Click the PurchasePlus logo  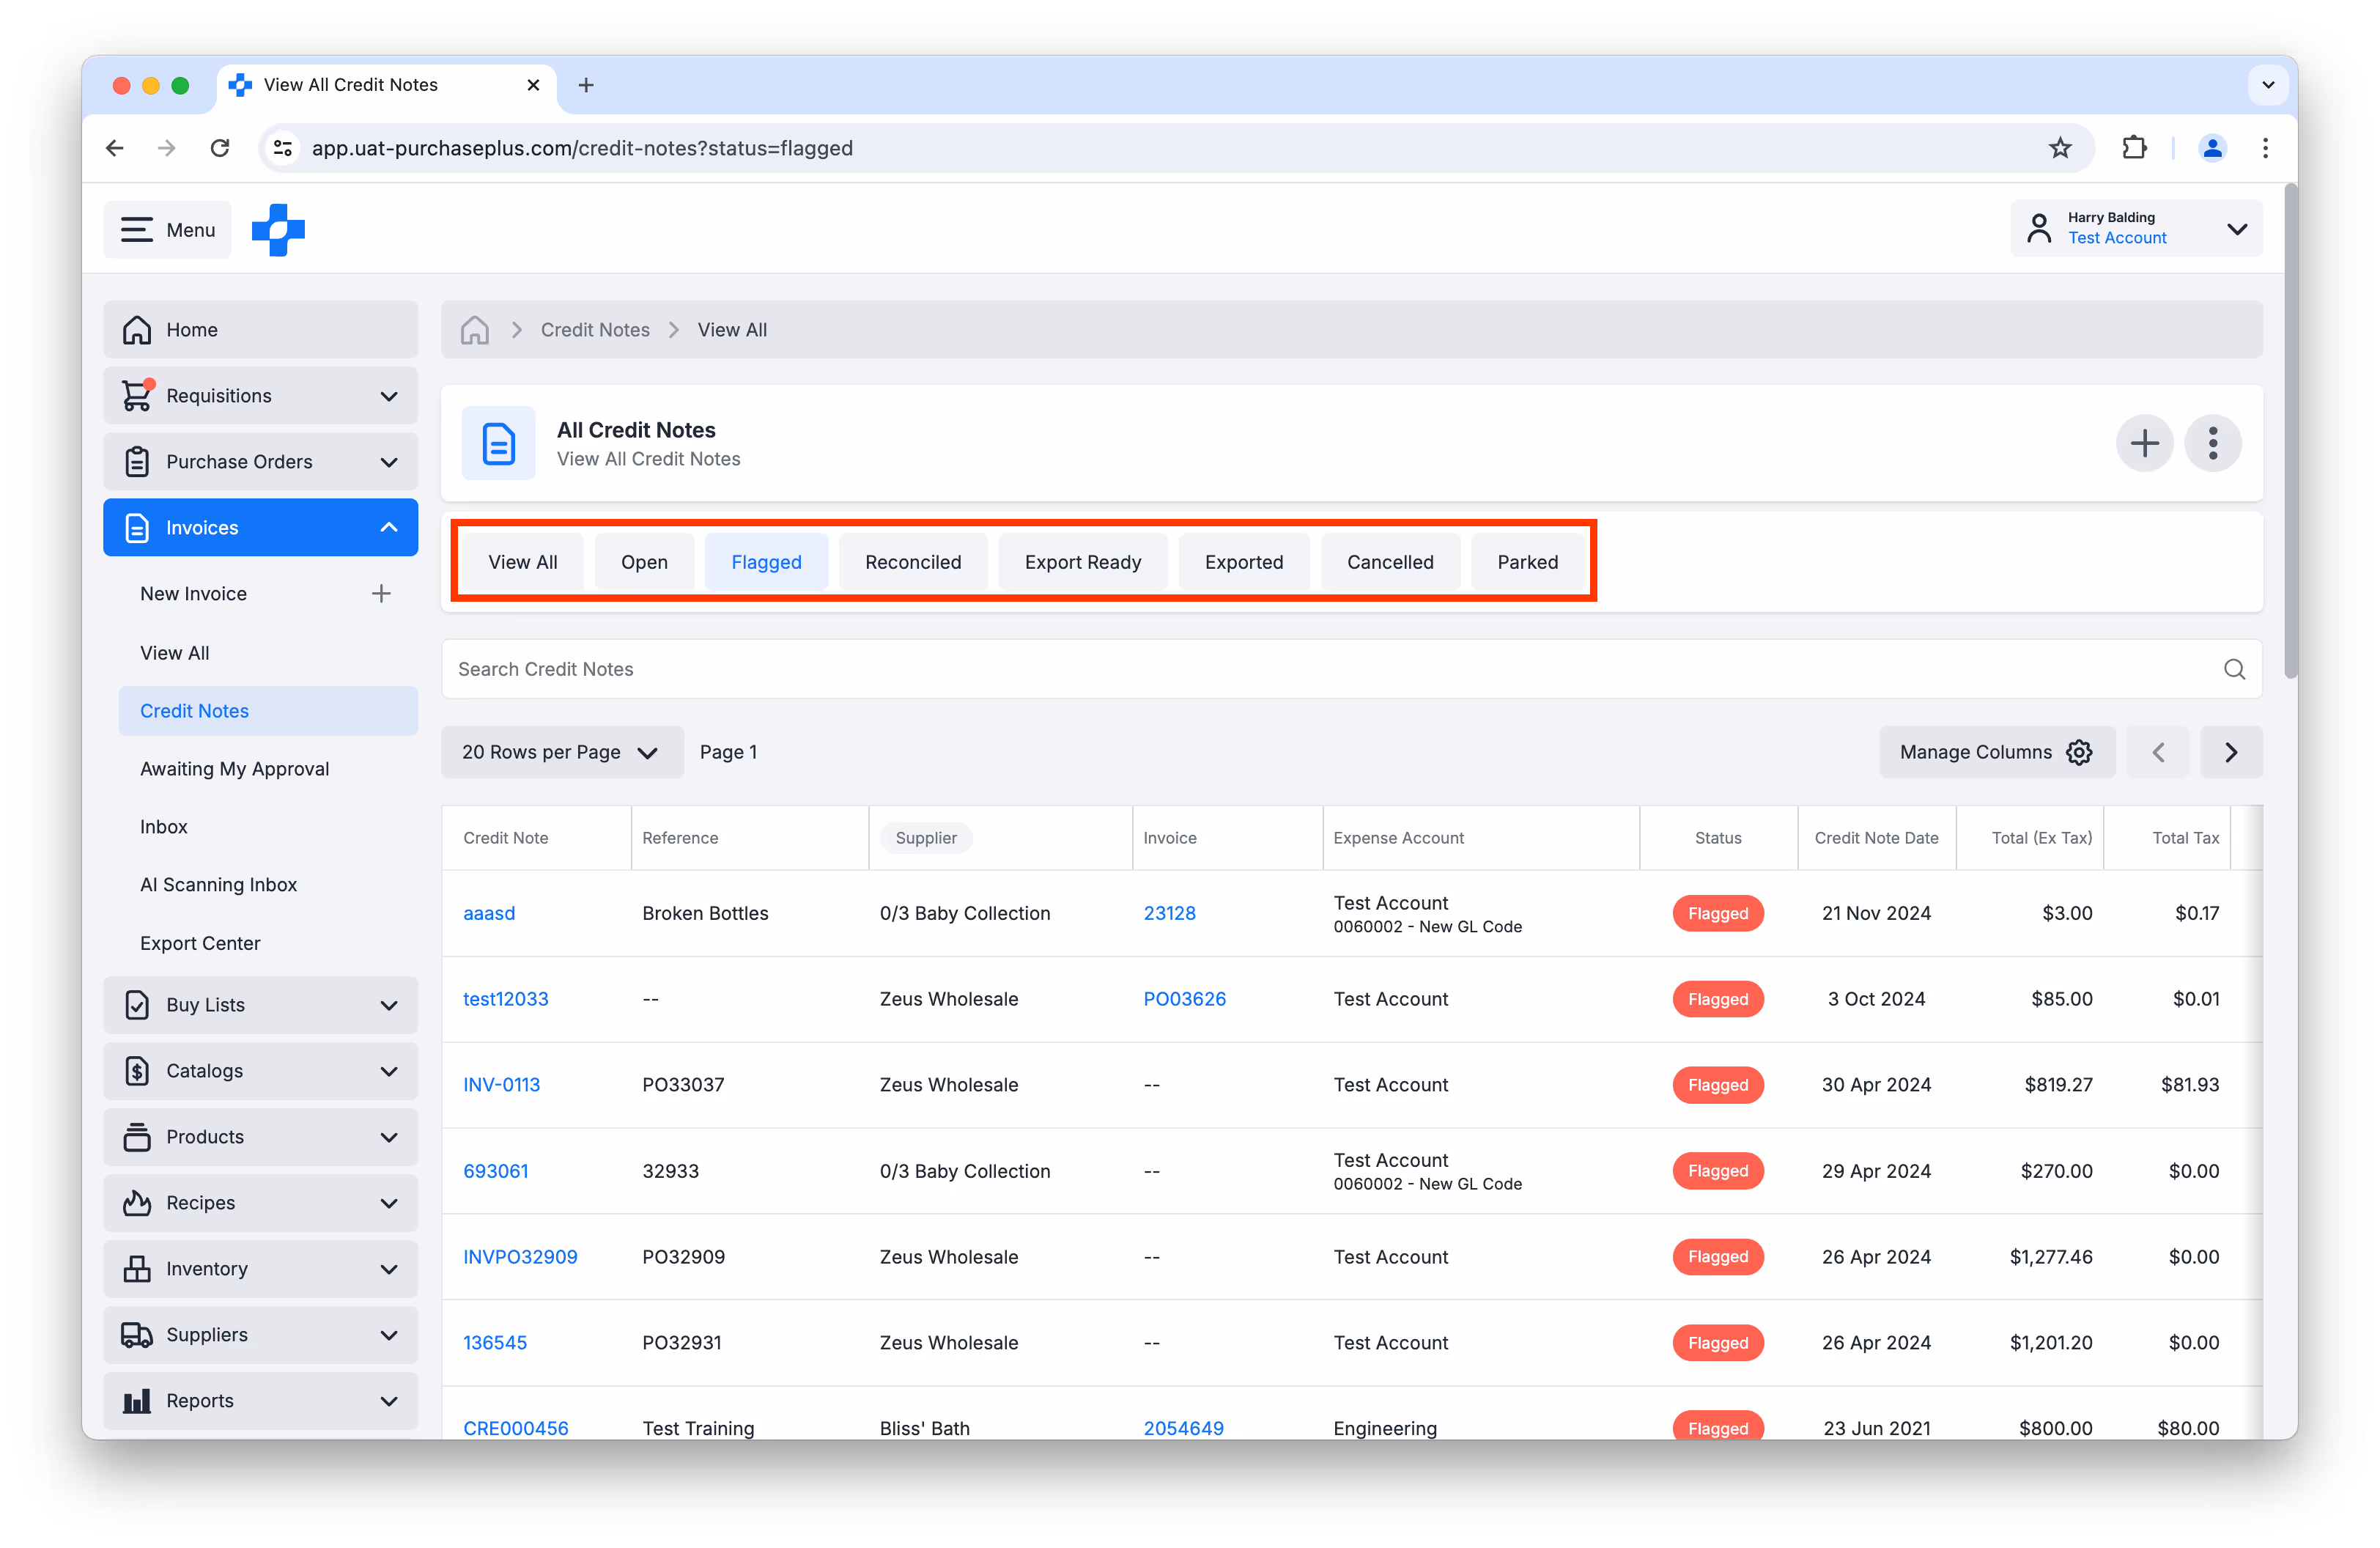coord(278,230)
